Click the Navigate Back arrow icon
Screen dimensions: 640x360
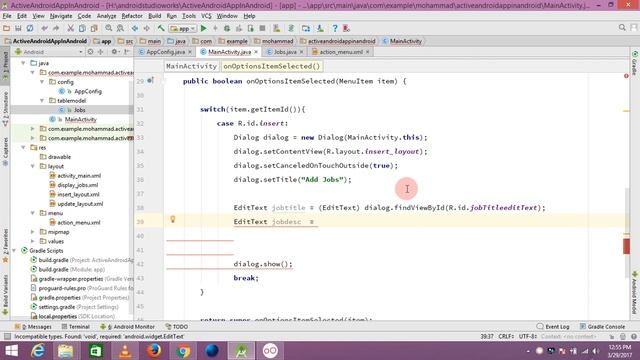click(135, 28)
